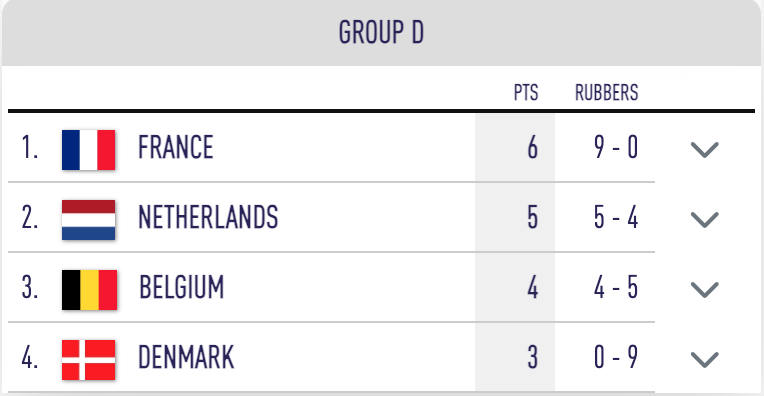Click the RUBBERS column header

[x=607, y=93]
